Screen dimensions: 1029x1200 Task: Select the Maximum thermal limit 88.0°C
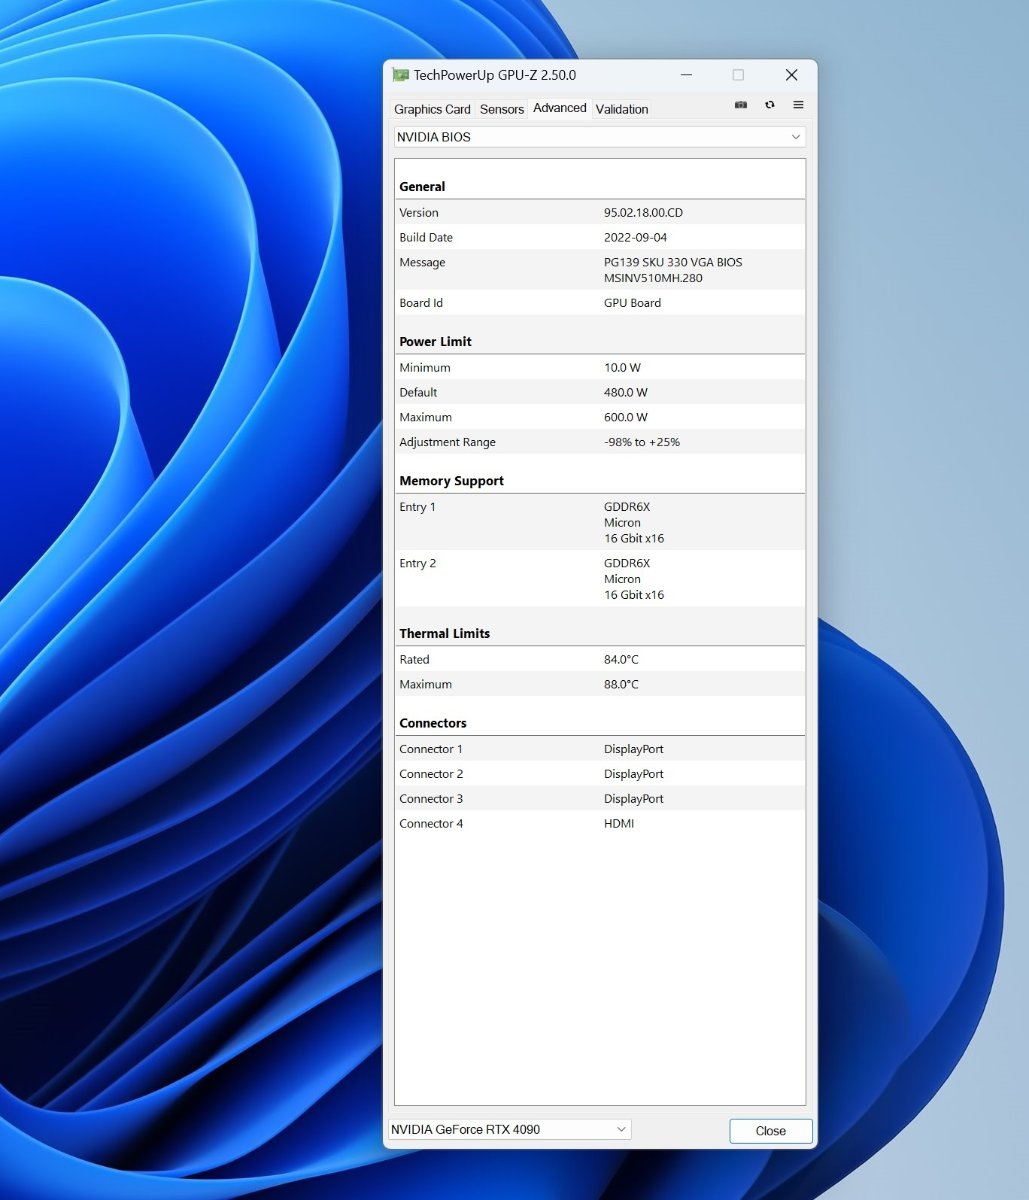(x=621, y=685)
